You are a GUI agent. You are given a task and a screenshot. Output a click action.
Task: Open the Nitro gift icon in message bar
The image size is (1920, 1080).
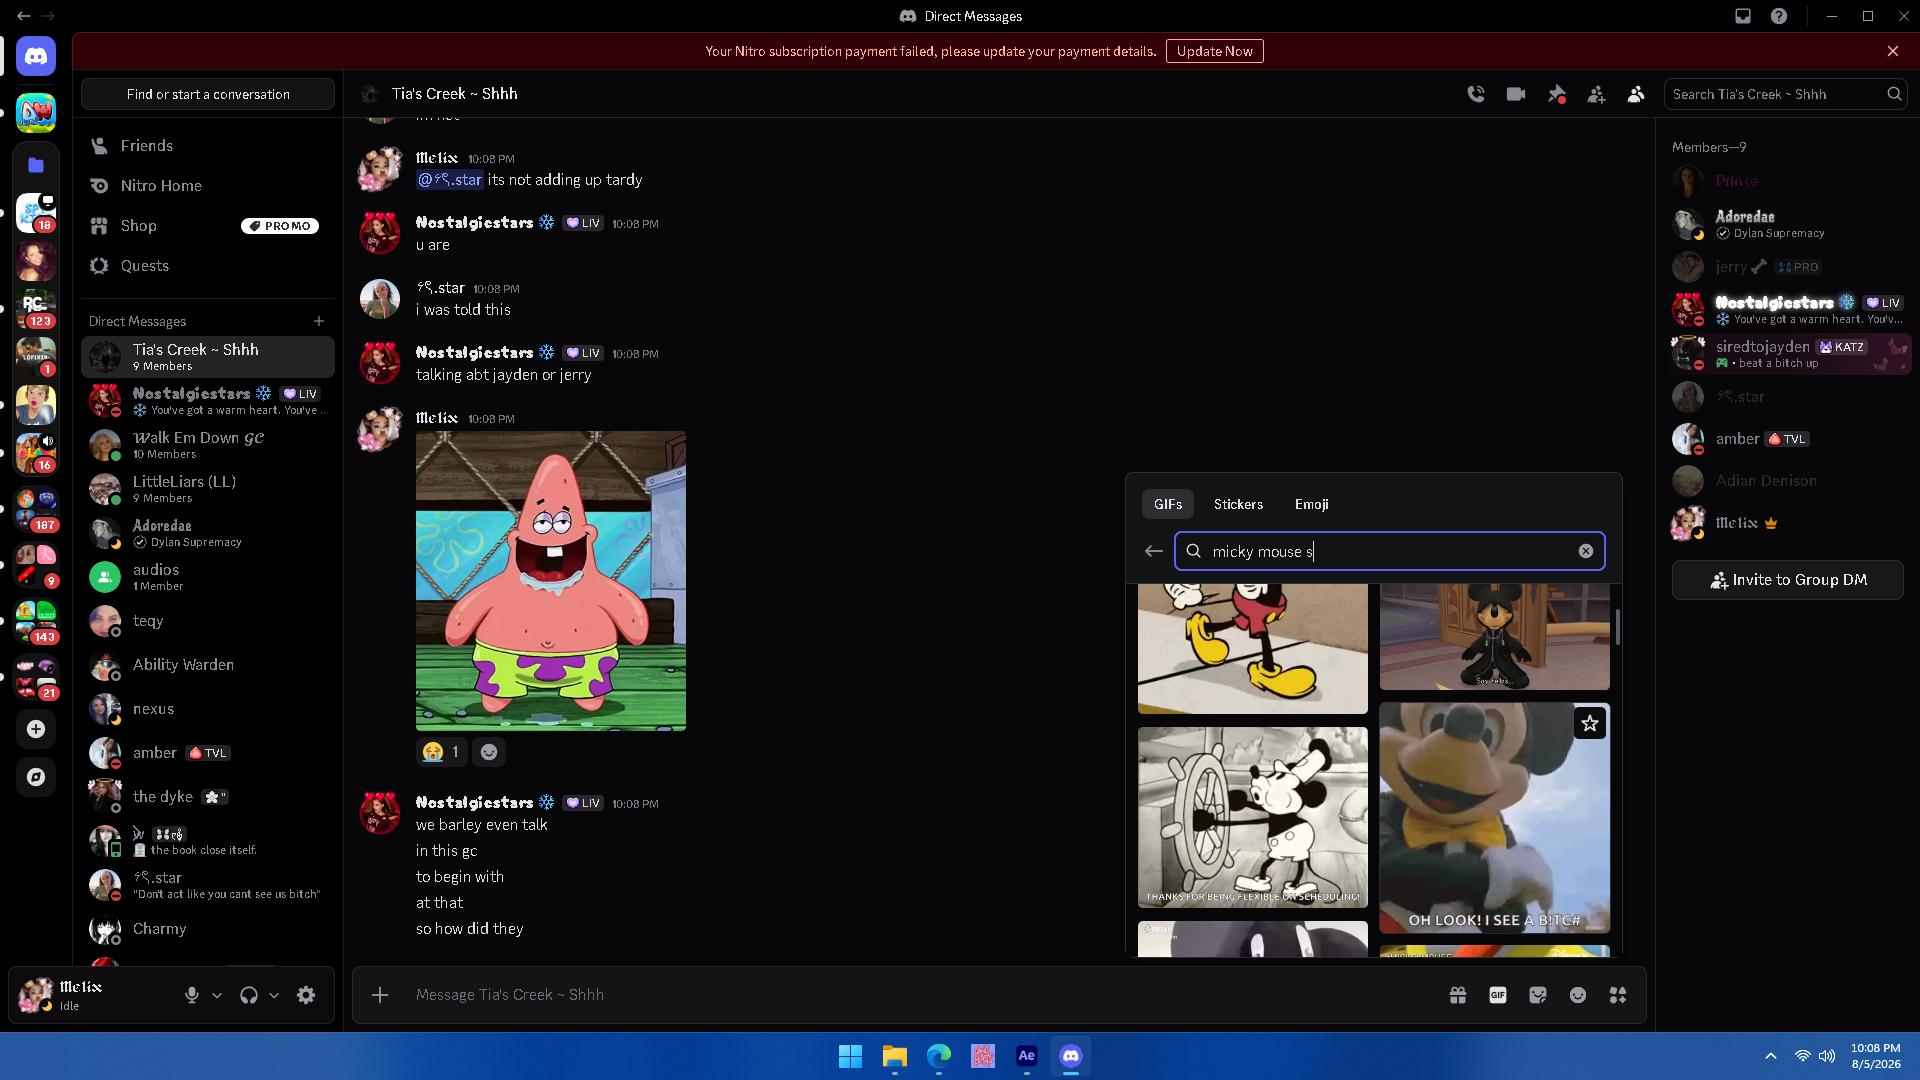(x=1458, y=995)
